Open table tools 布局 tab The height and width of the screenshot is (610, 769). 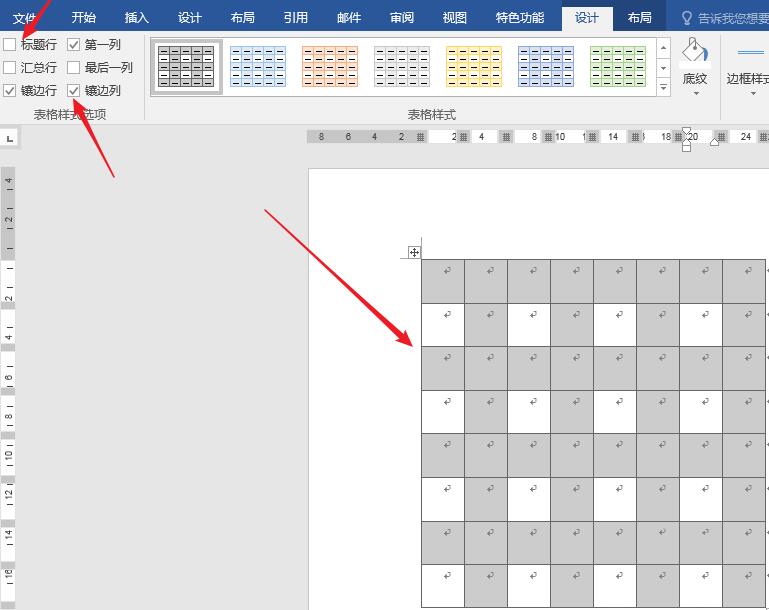[x=640, y=18]
